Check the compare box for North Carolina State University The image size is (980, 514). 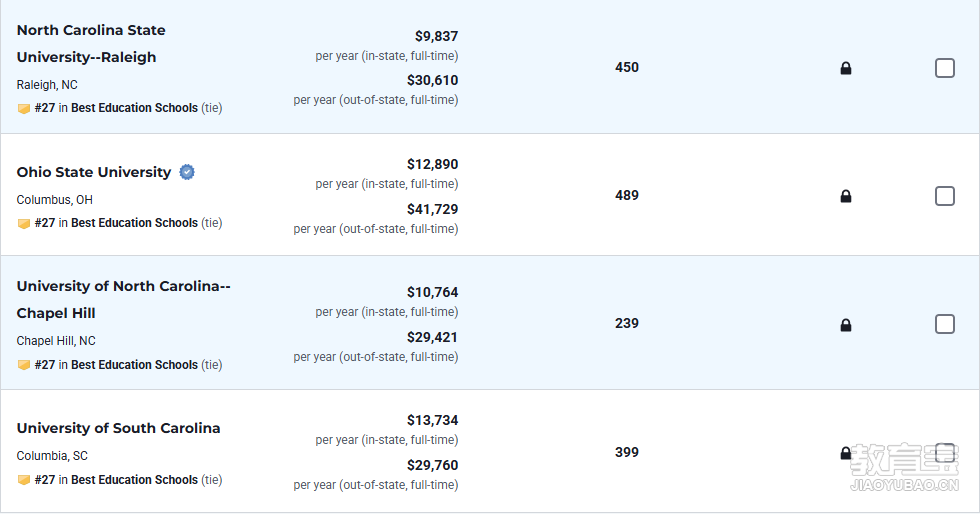944,68
